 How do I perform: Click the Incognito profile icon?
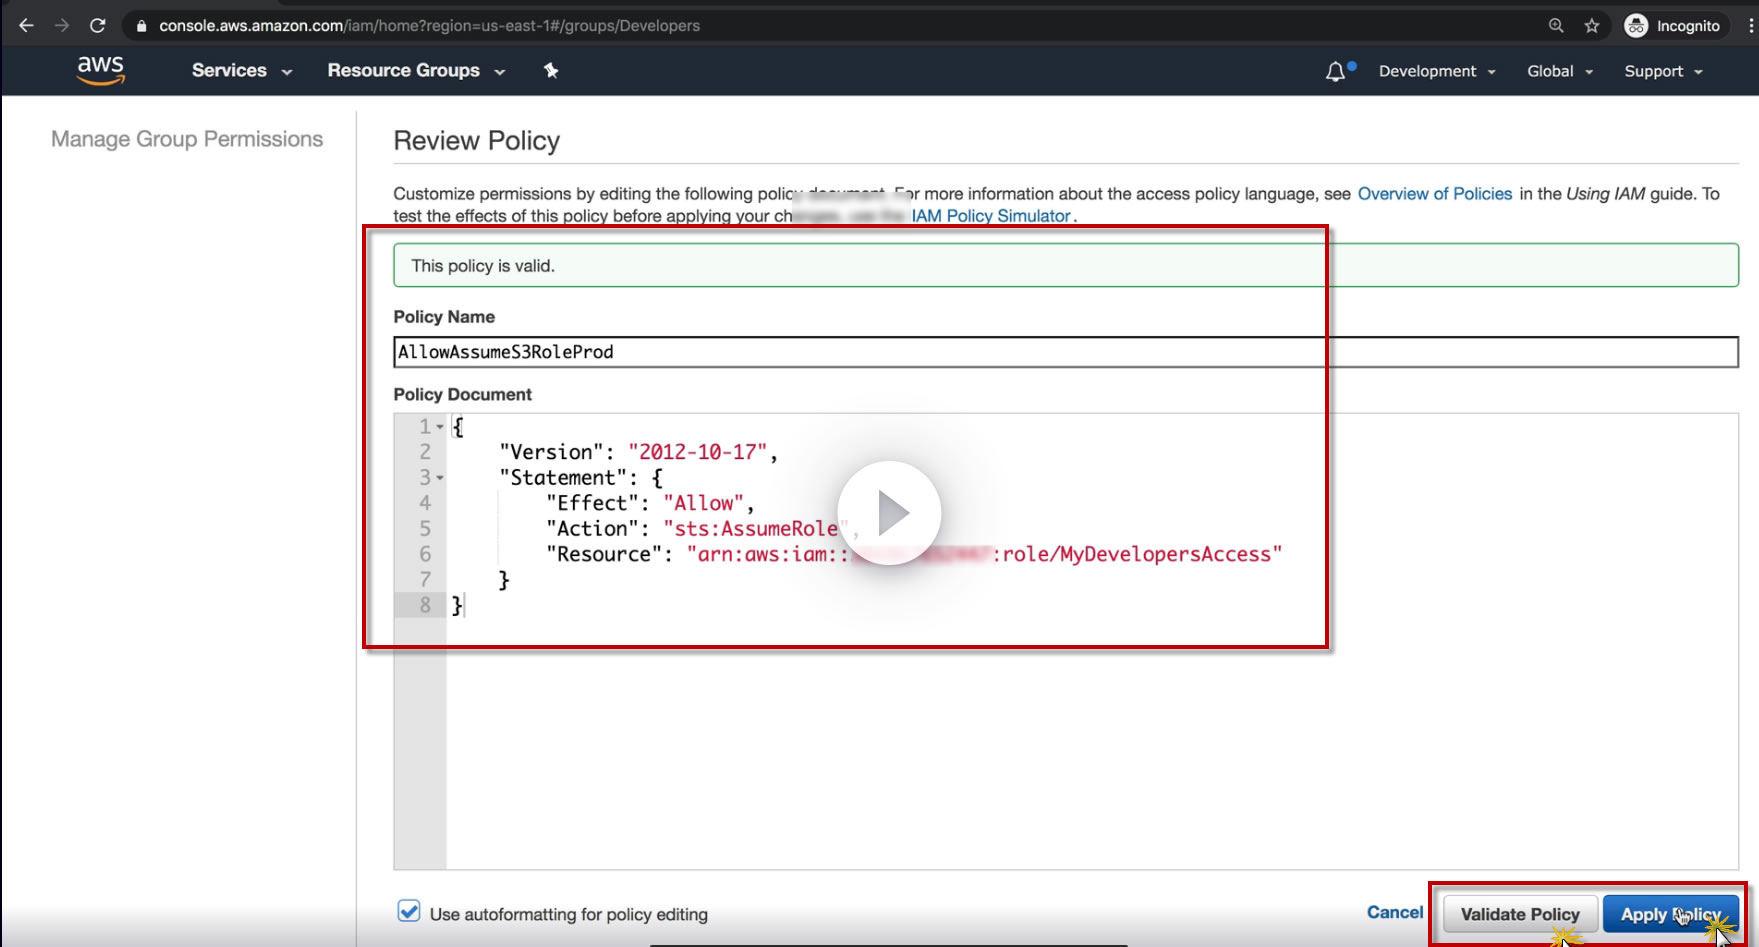pos(1636,26)
